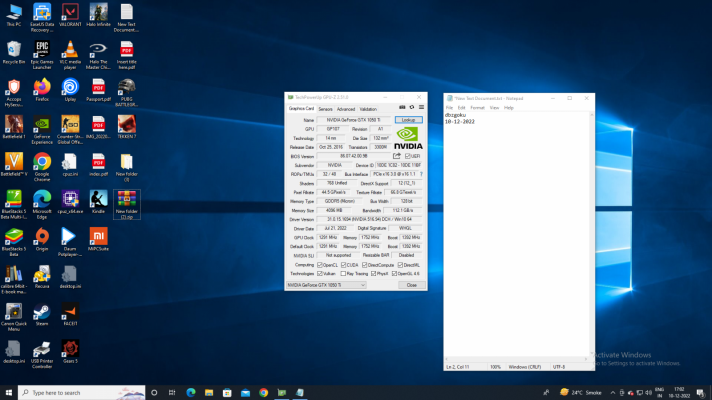
Task: Open the Epic Games Launcher icon
Action: point(42,55)
